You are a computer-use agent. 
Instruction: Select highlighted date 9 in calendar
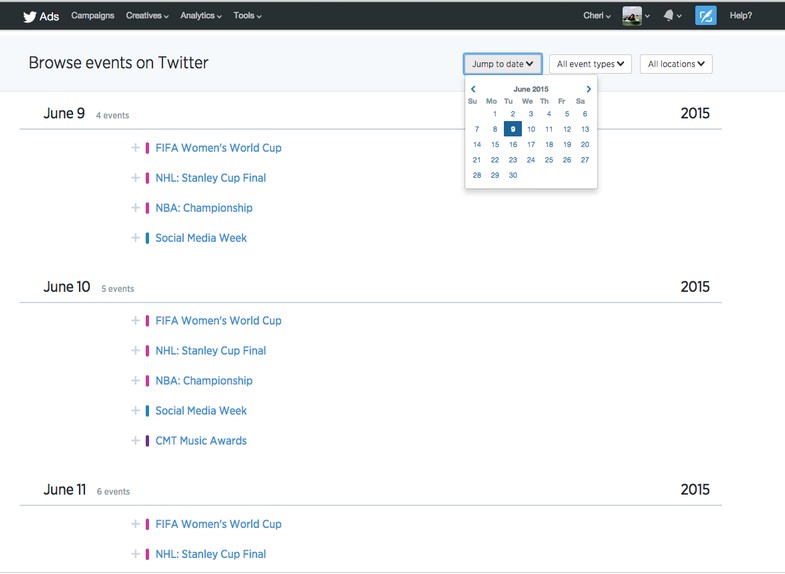click(x=513, y=129)
